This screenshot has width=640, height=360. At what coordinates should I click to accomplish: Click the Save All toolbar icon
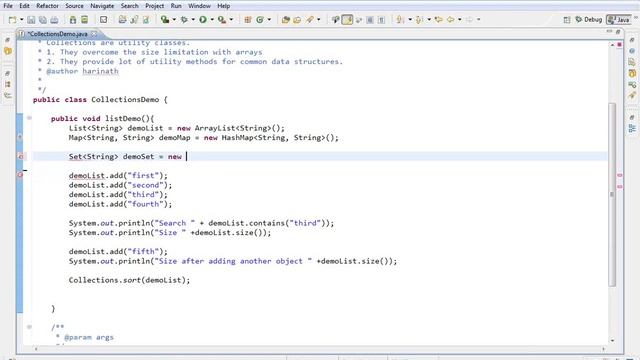pyautogui.click(x=42, y=20)
